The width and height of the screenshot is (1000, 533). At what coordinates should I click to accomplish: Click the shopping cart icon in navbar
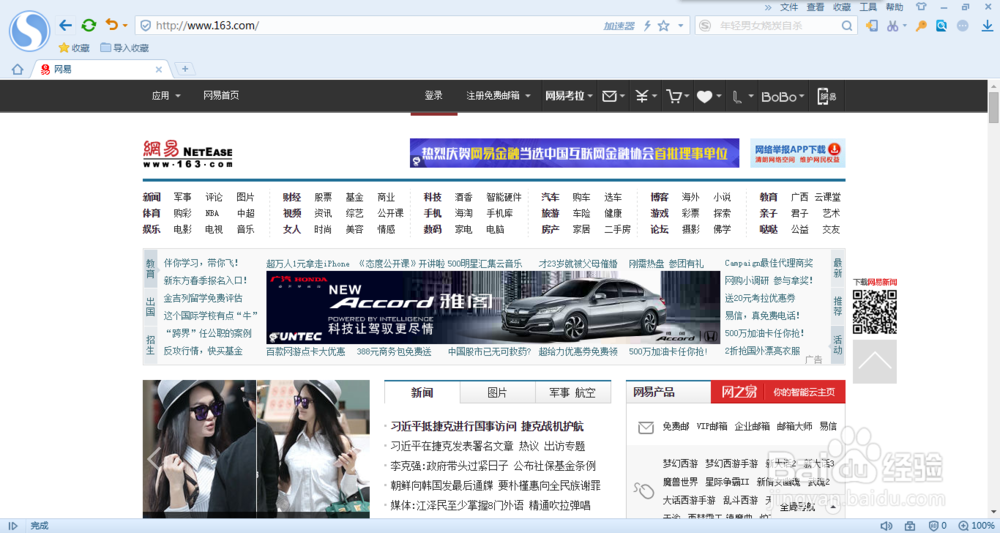pyautogui.click(x=677, y=96)
